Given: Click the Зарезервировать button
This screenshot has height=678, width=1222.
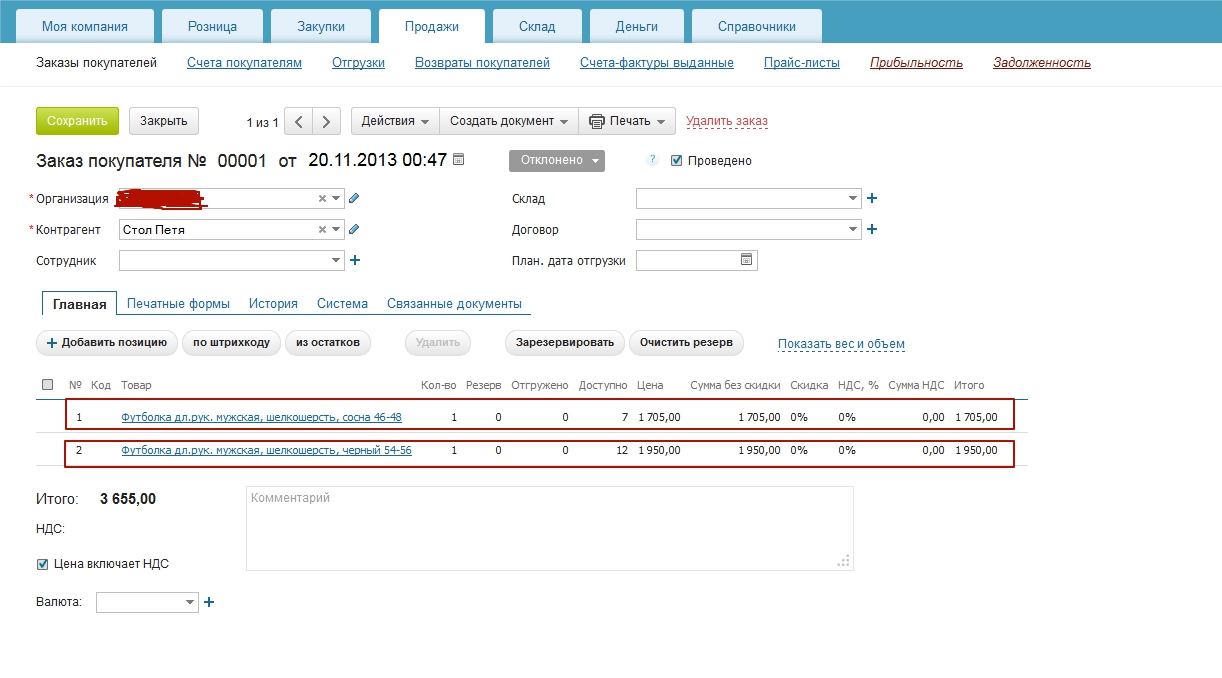Looking at the screenshot, I should coord(565,343).
